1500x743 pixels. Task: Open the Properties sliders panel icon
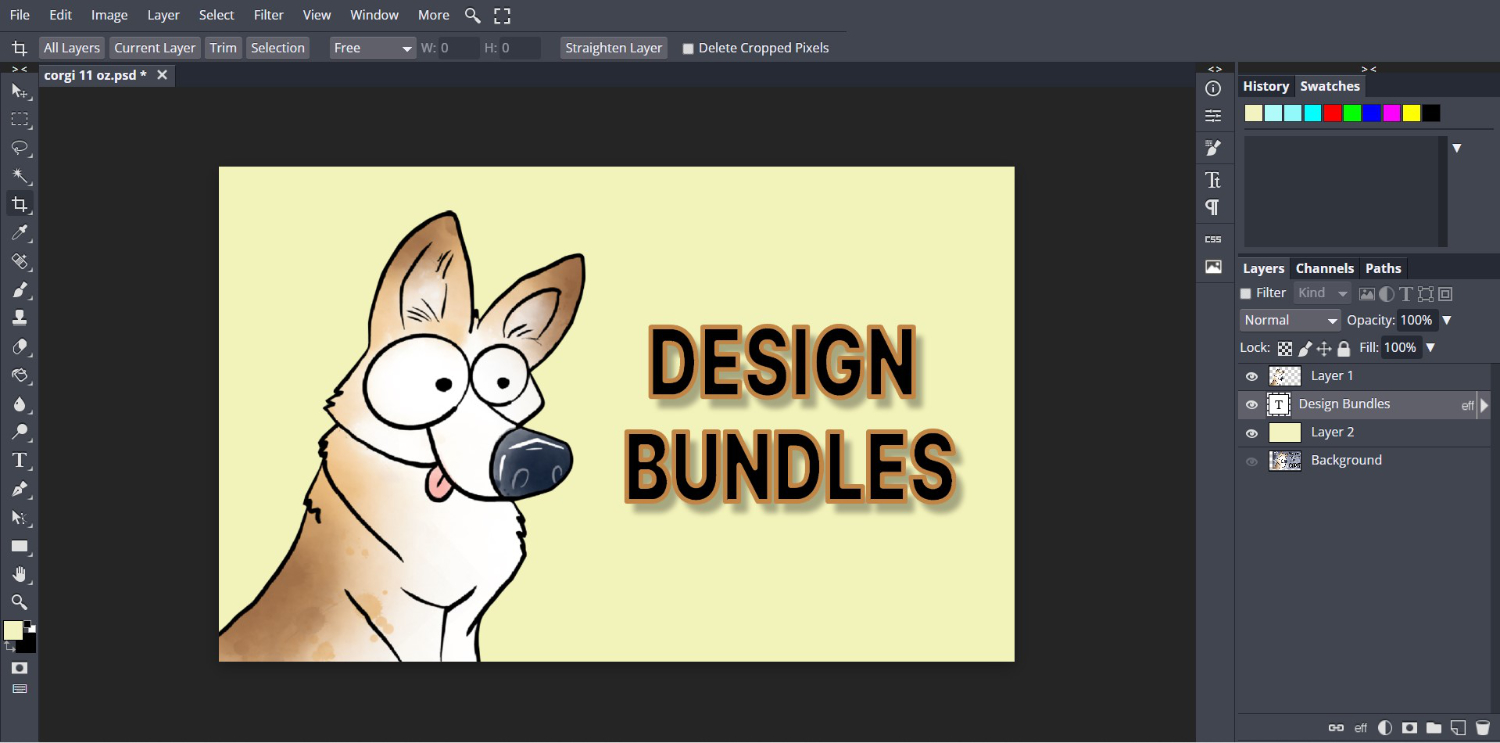point(1213,116)
